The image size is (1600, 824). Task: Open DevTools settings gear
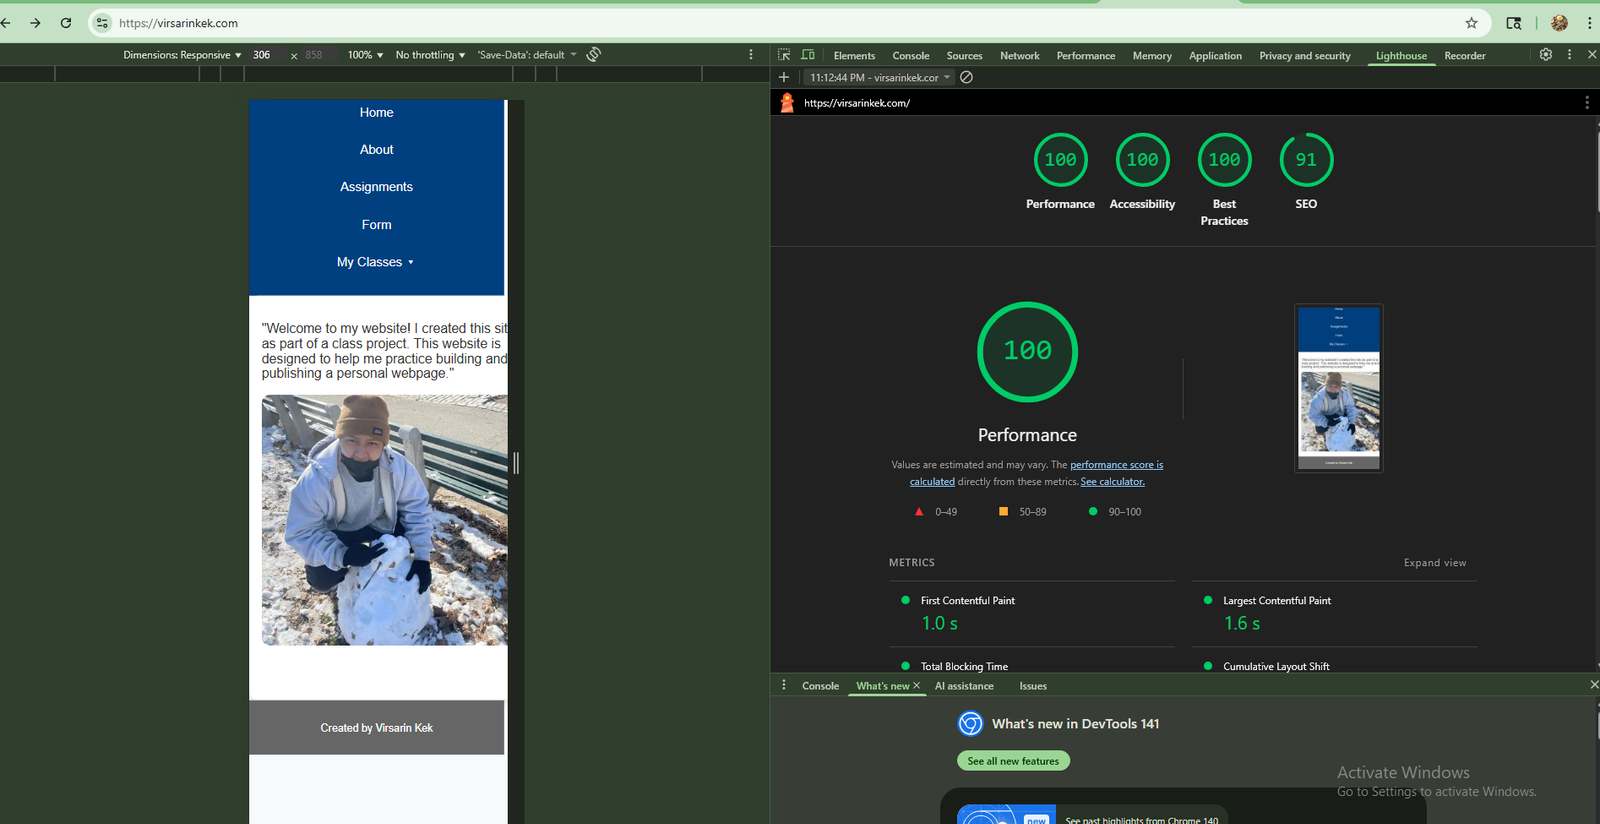tap(1545, 55)
